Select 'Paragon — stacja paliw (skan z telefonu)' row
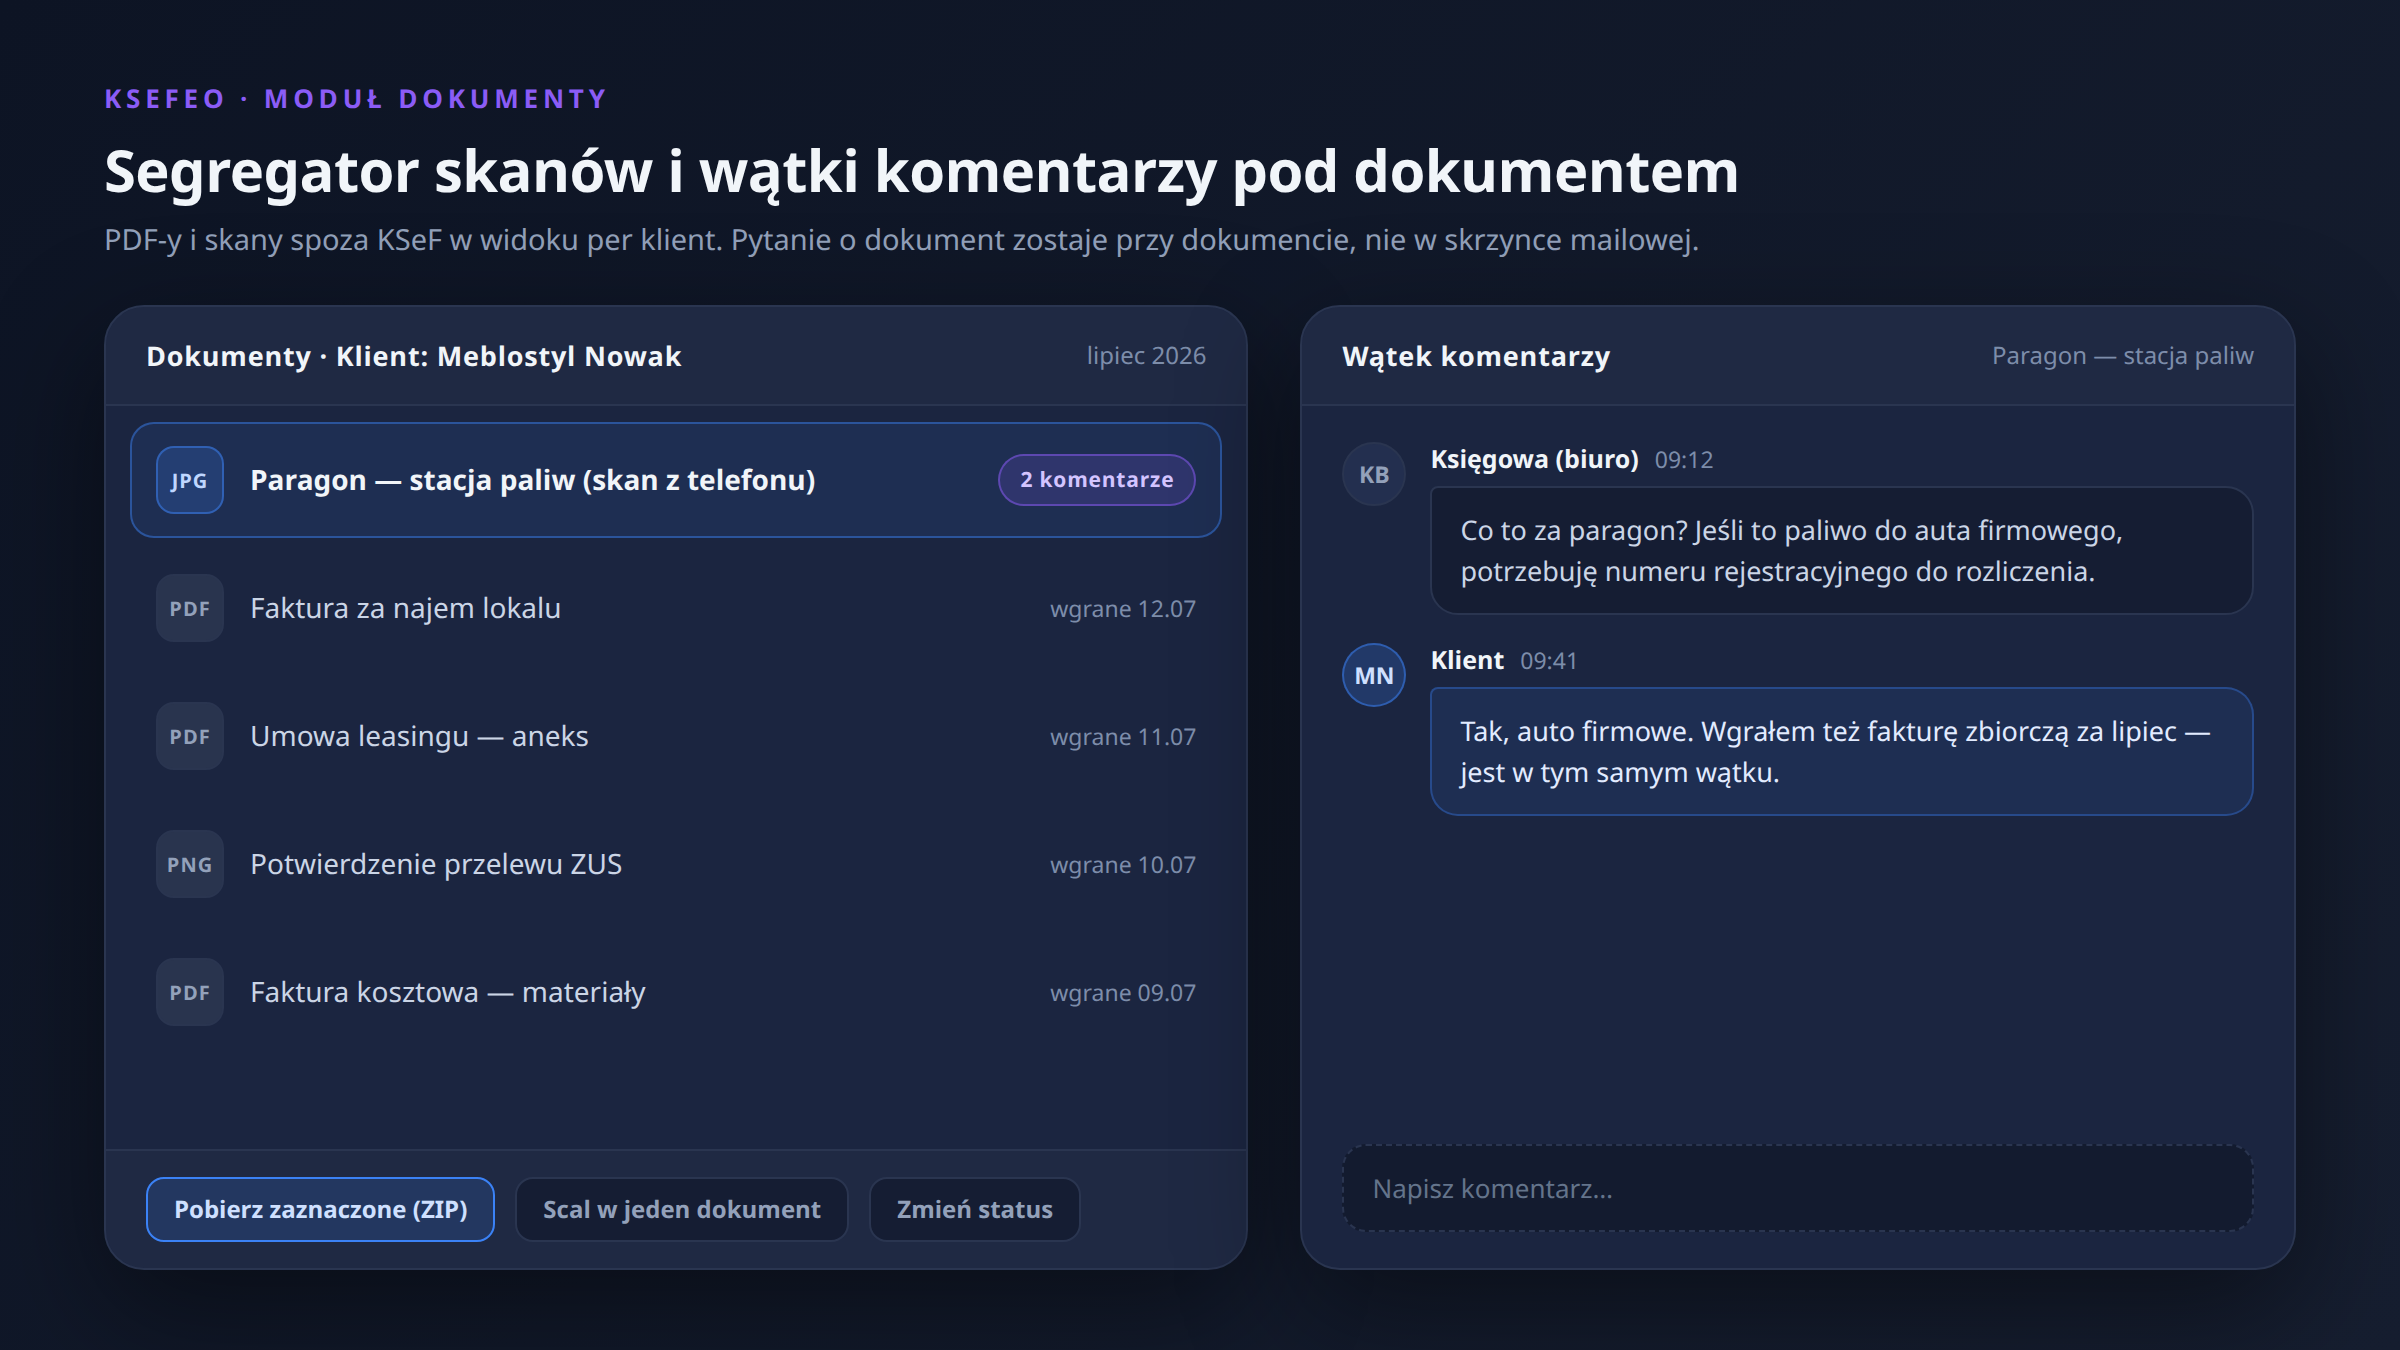Screen dimensions: 2400x1350 [x=676, y=480]
